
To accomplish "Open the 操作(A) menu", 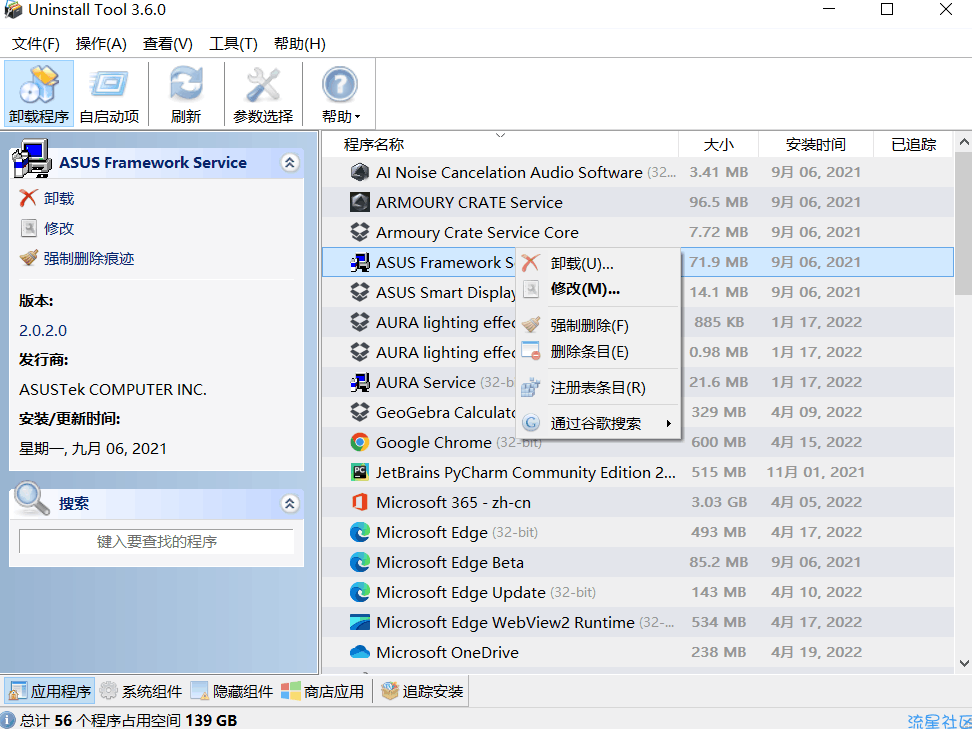I will click(101, 43).
